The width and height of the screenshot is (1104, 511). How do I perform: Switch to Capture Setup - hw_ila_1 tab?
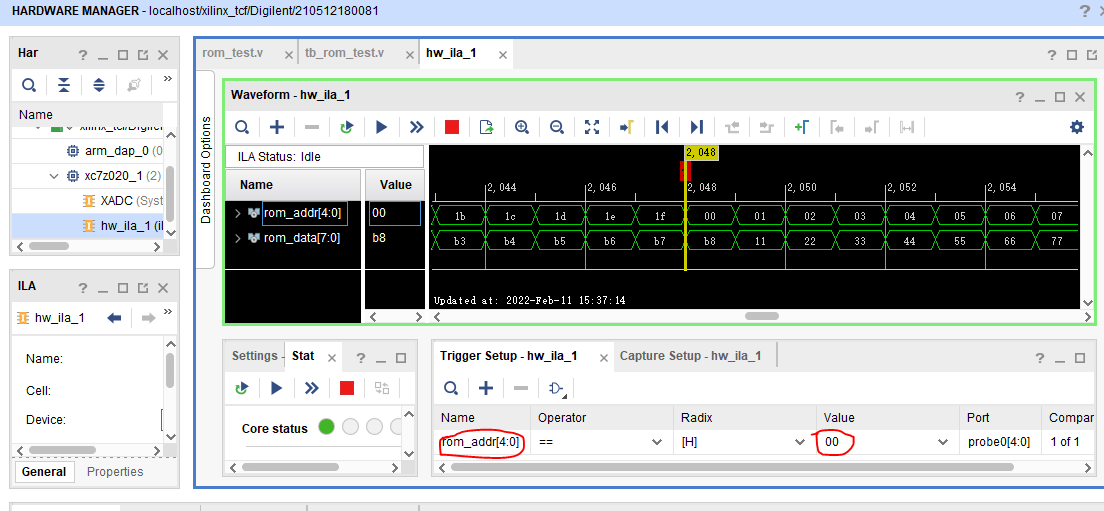pos(690,355)
